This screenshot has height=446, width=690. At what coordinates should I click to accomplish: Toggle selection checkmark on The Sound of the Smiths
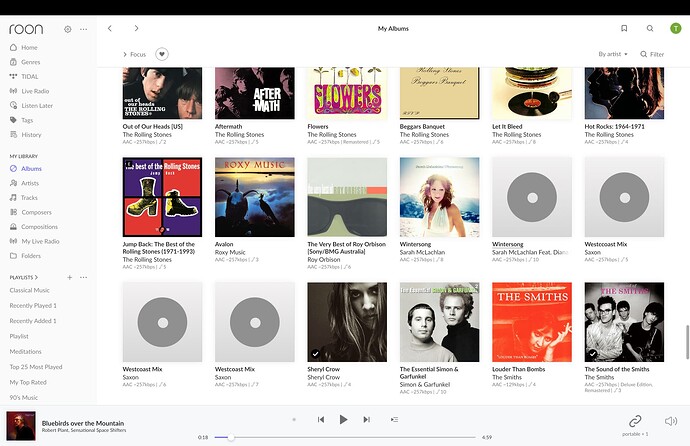tap(592, 354)
